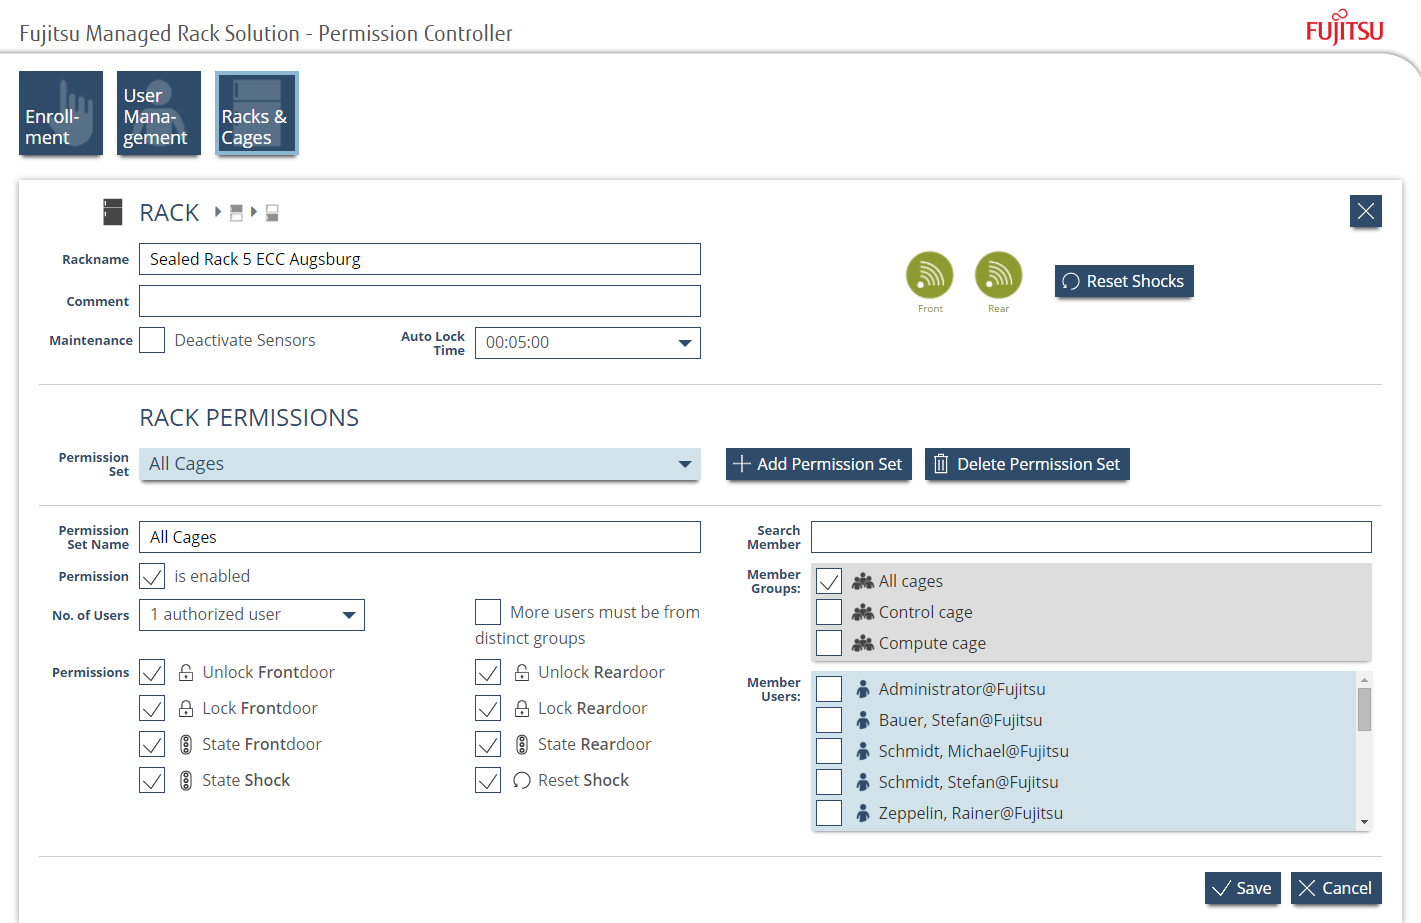The width and height of the screenshot is (1421, 923).
Task: Click the traffic light icon for State Shock
Action: pos(186,780)
